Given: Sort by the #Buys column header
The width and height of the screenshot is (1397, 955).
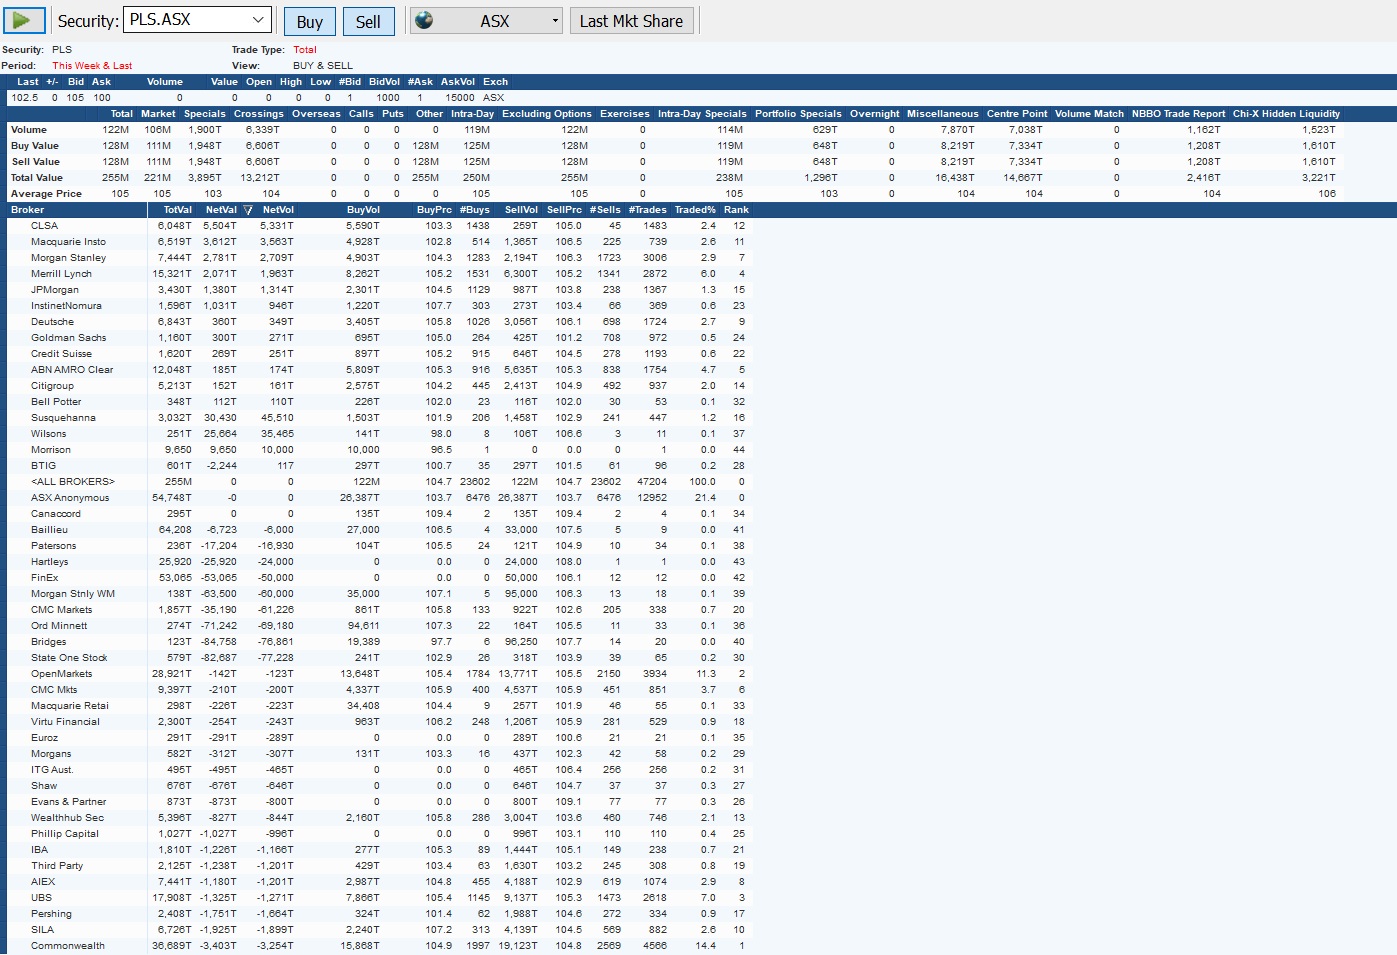Looking at the screenshot, I should click(x=475, y=210).
